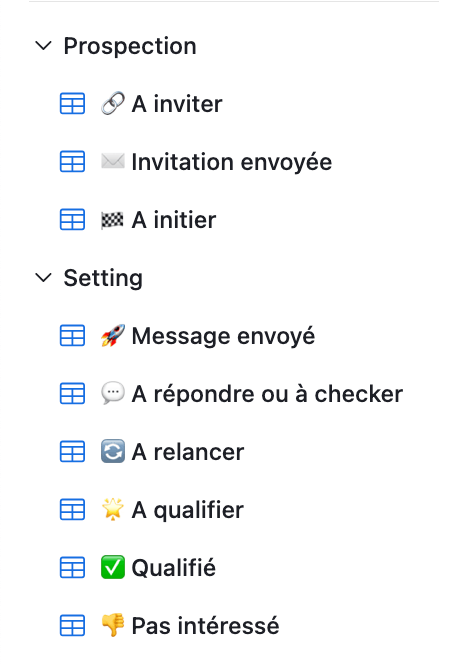Click the green checkmark emoji by Qualifié
This screenshot has height=664, width=468.
113,567
